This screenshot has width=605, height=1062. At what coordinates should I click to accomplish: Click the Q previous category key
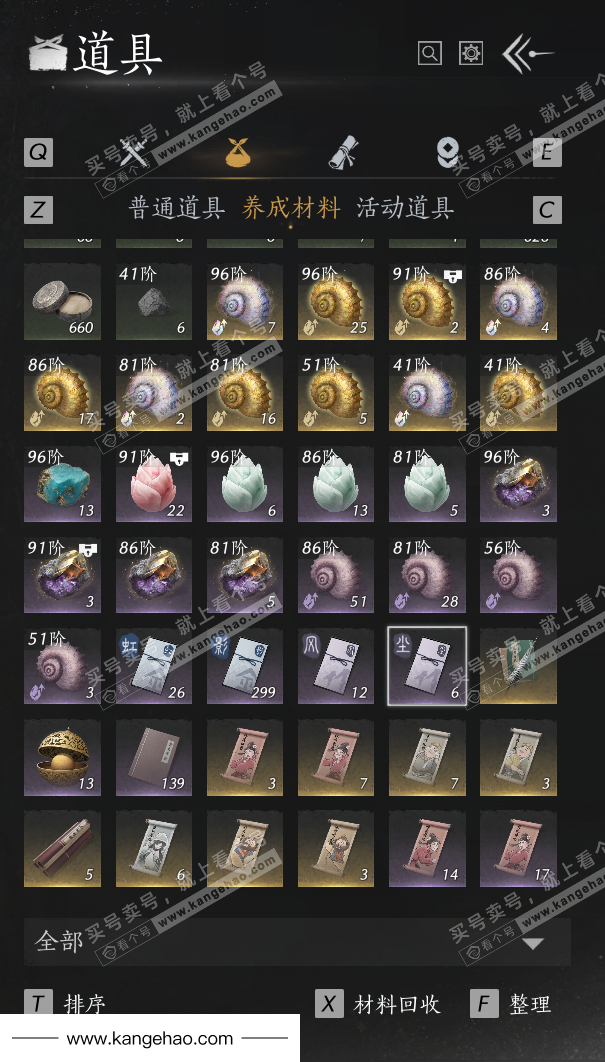pyautogui.click(x=39, y=152)
